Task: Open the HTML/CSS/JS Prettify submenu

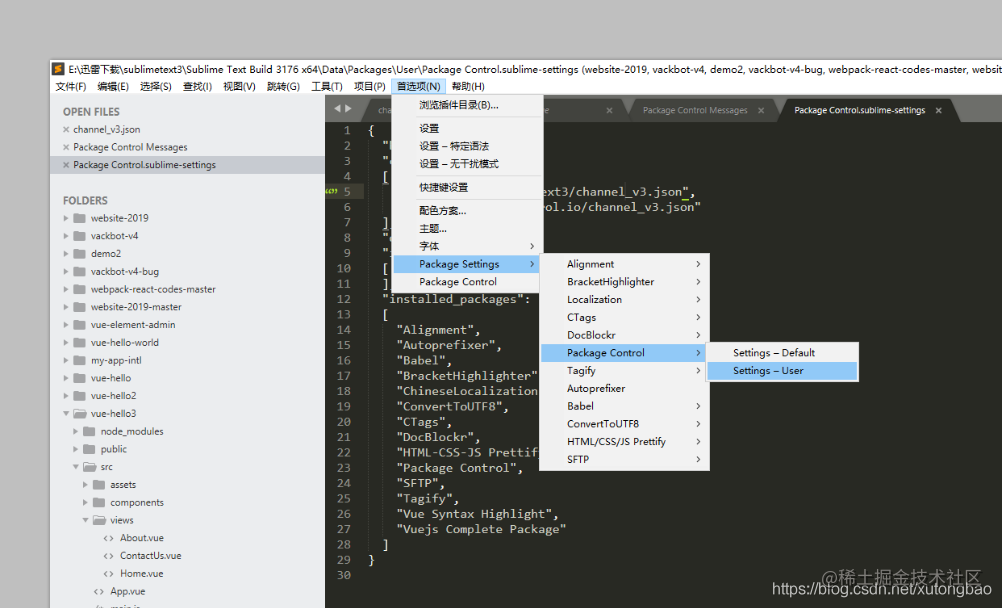Action: [624, 442]
